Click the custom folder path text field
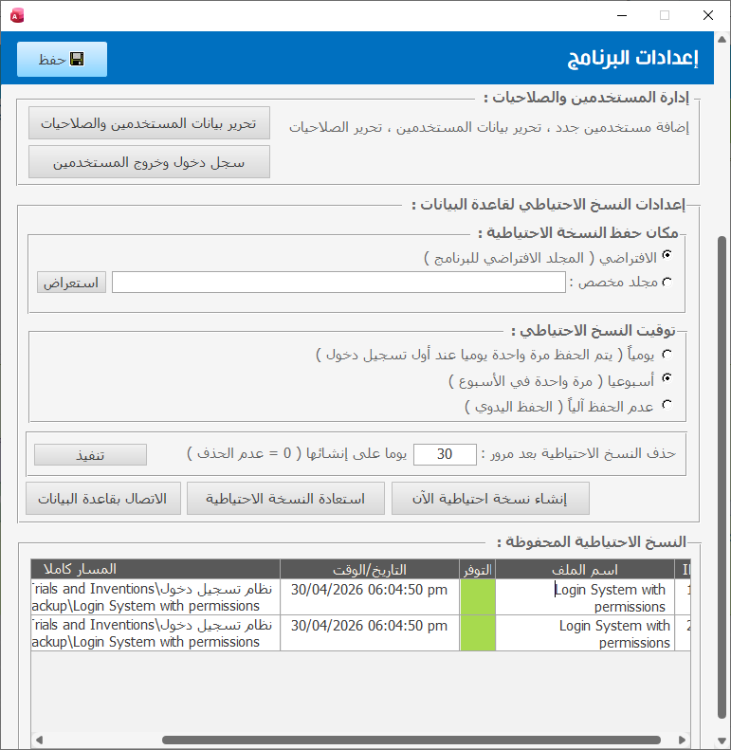 tap(339, 283)
